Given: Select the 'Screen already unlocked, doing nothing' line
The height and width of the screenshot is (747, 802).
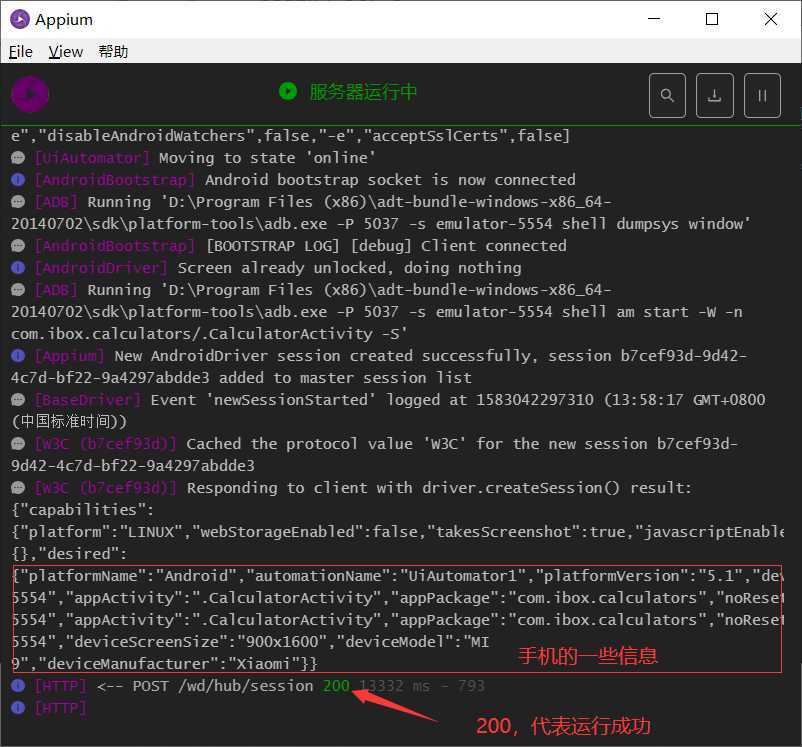Looking at the screenshot, I should pyautogui.click(x=349, y=268).
